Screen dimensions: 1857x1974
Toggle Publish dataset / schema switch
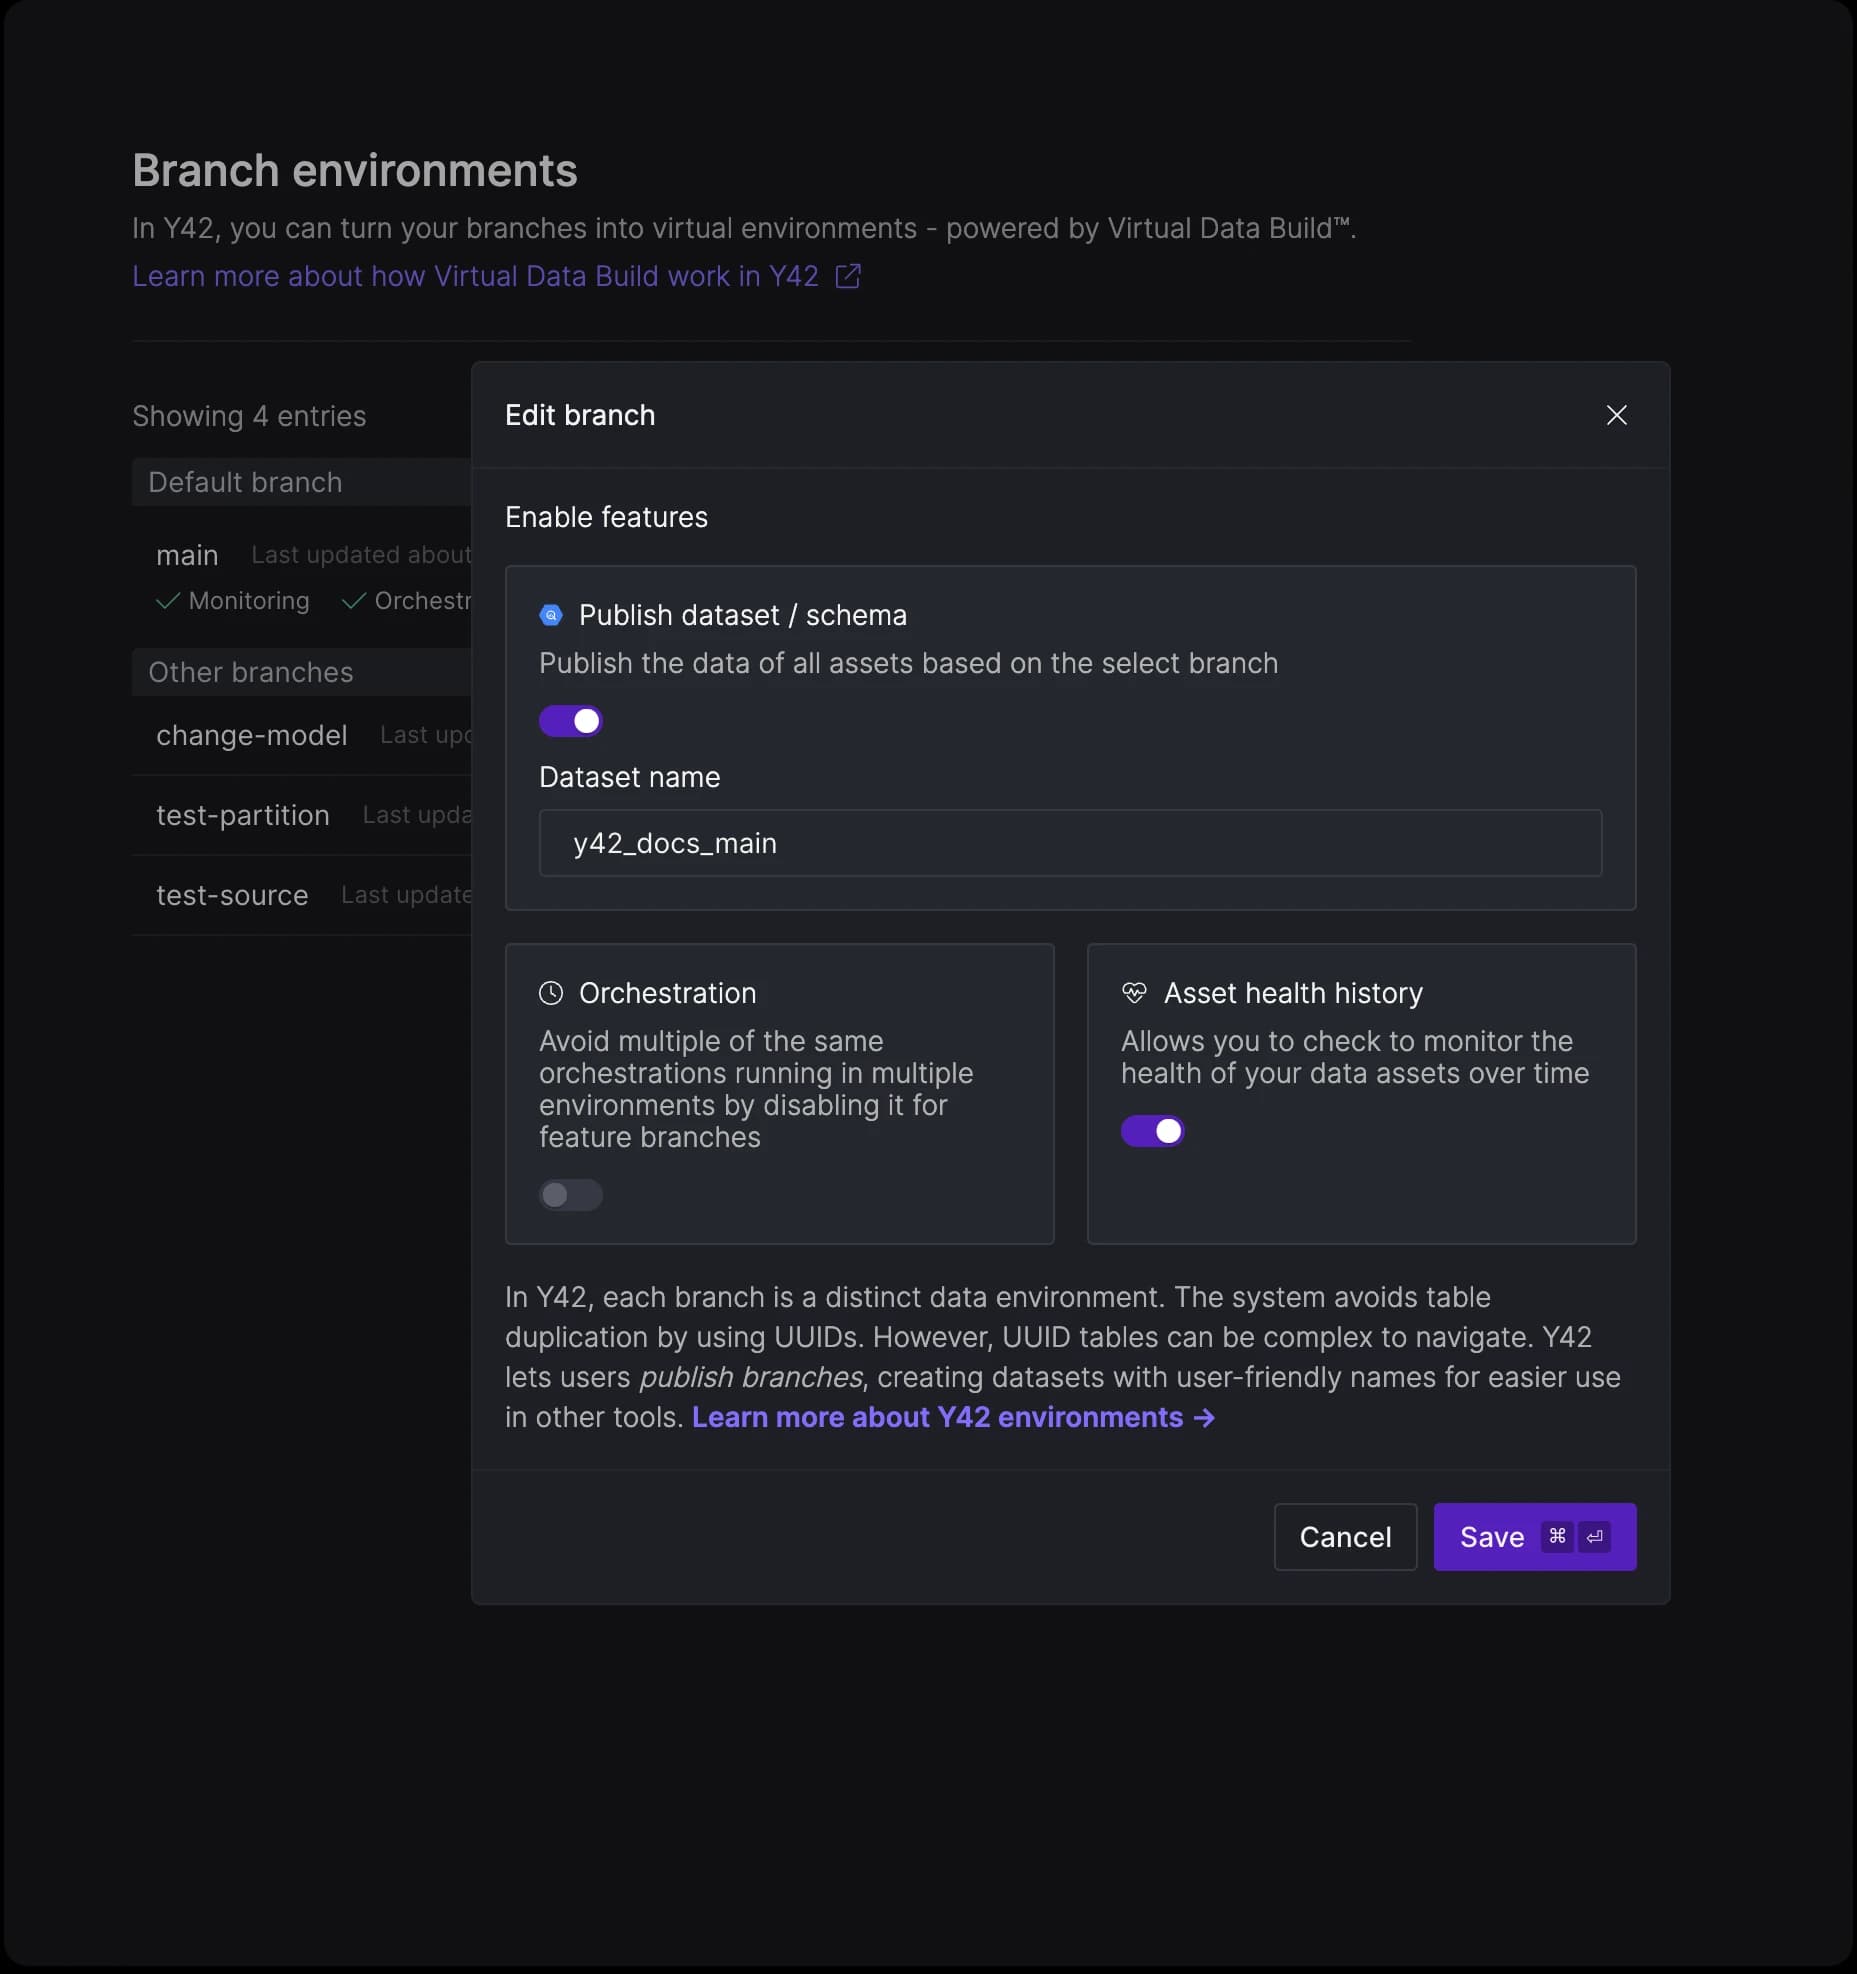pos(571,720)
